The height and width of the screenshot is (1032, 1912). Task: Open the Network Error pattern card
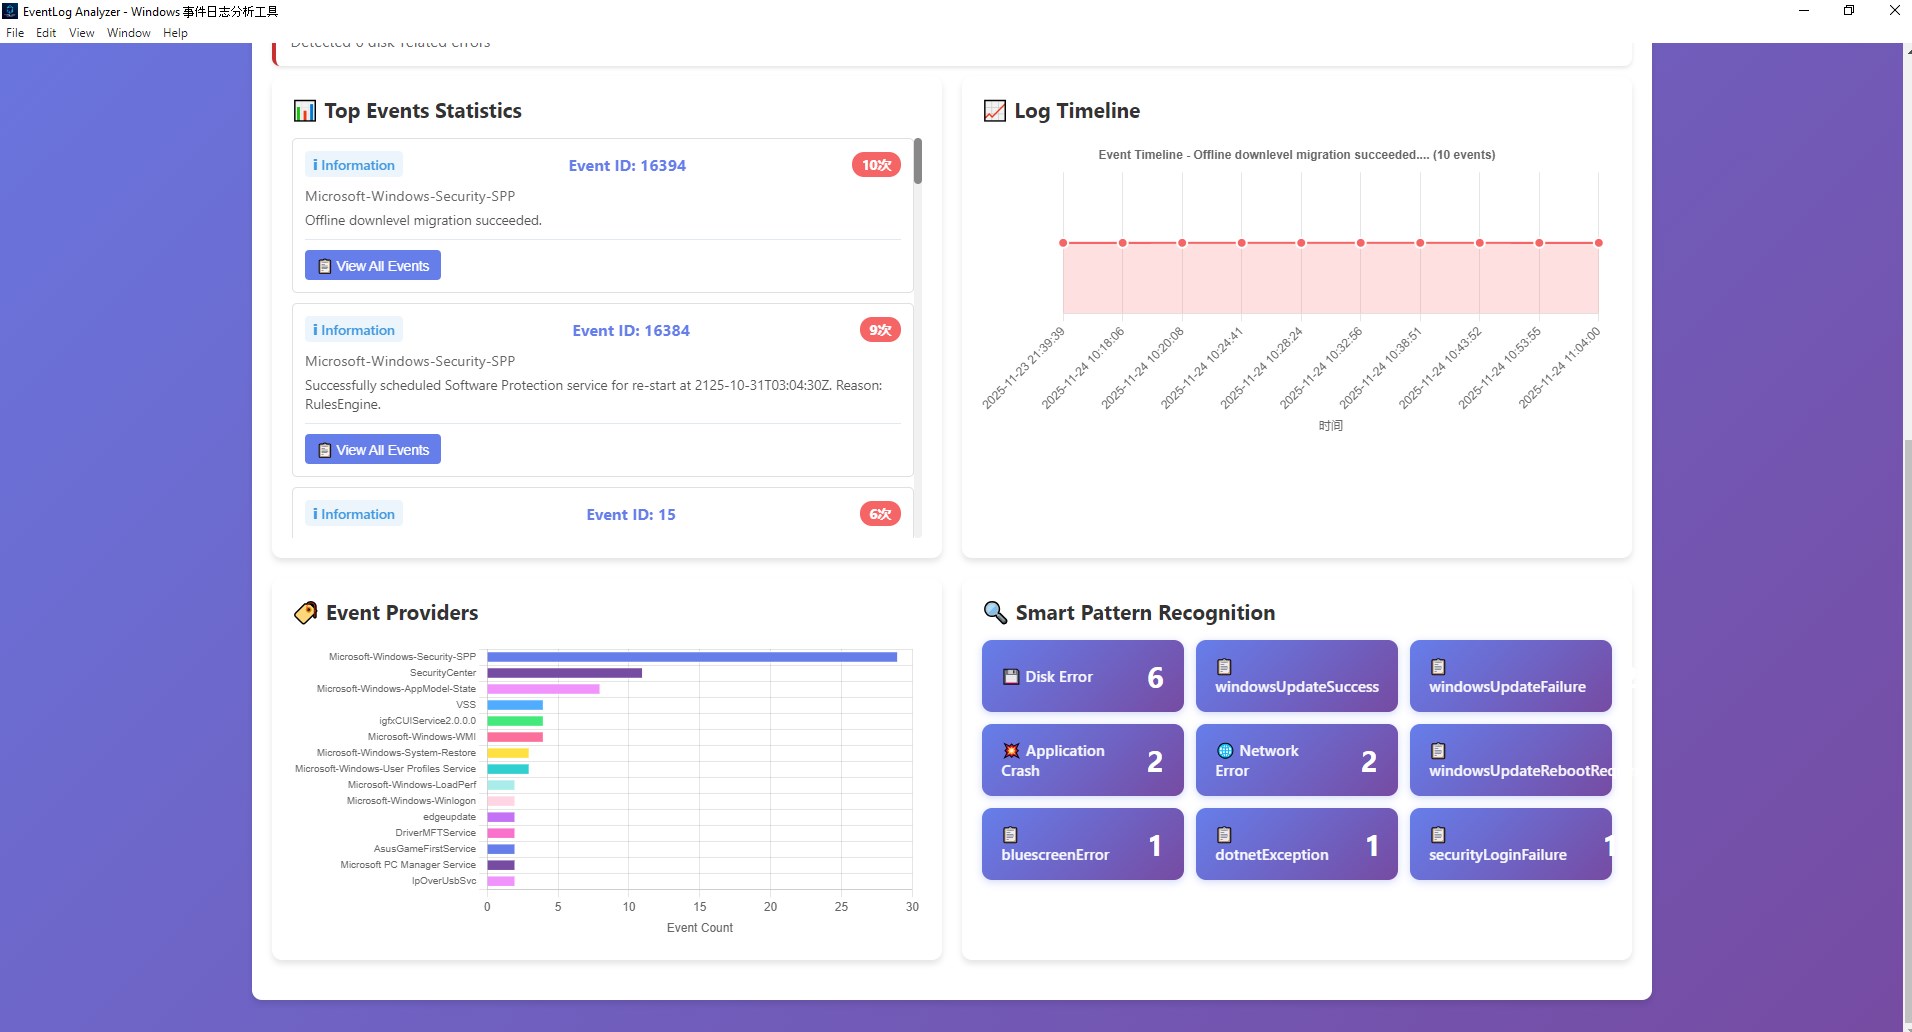(x=1296, y=760)
